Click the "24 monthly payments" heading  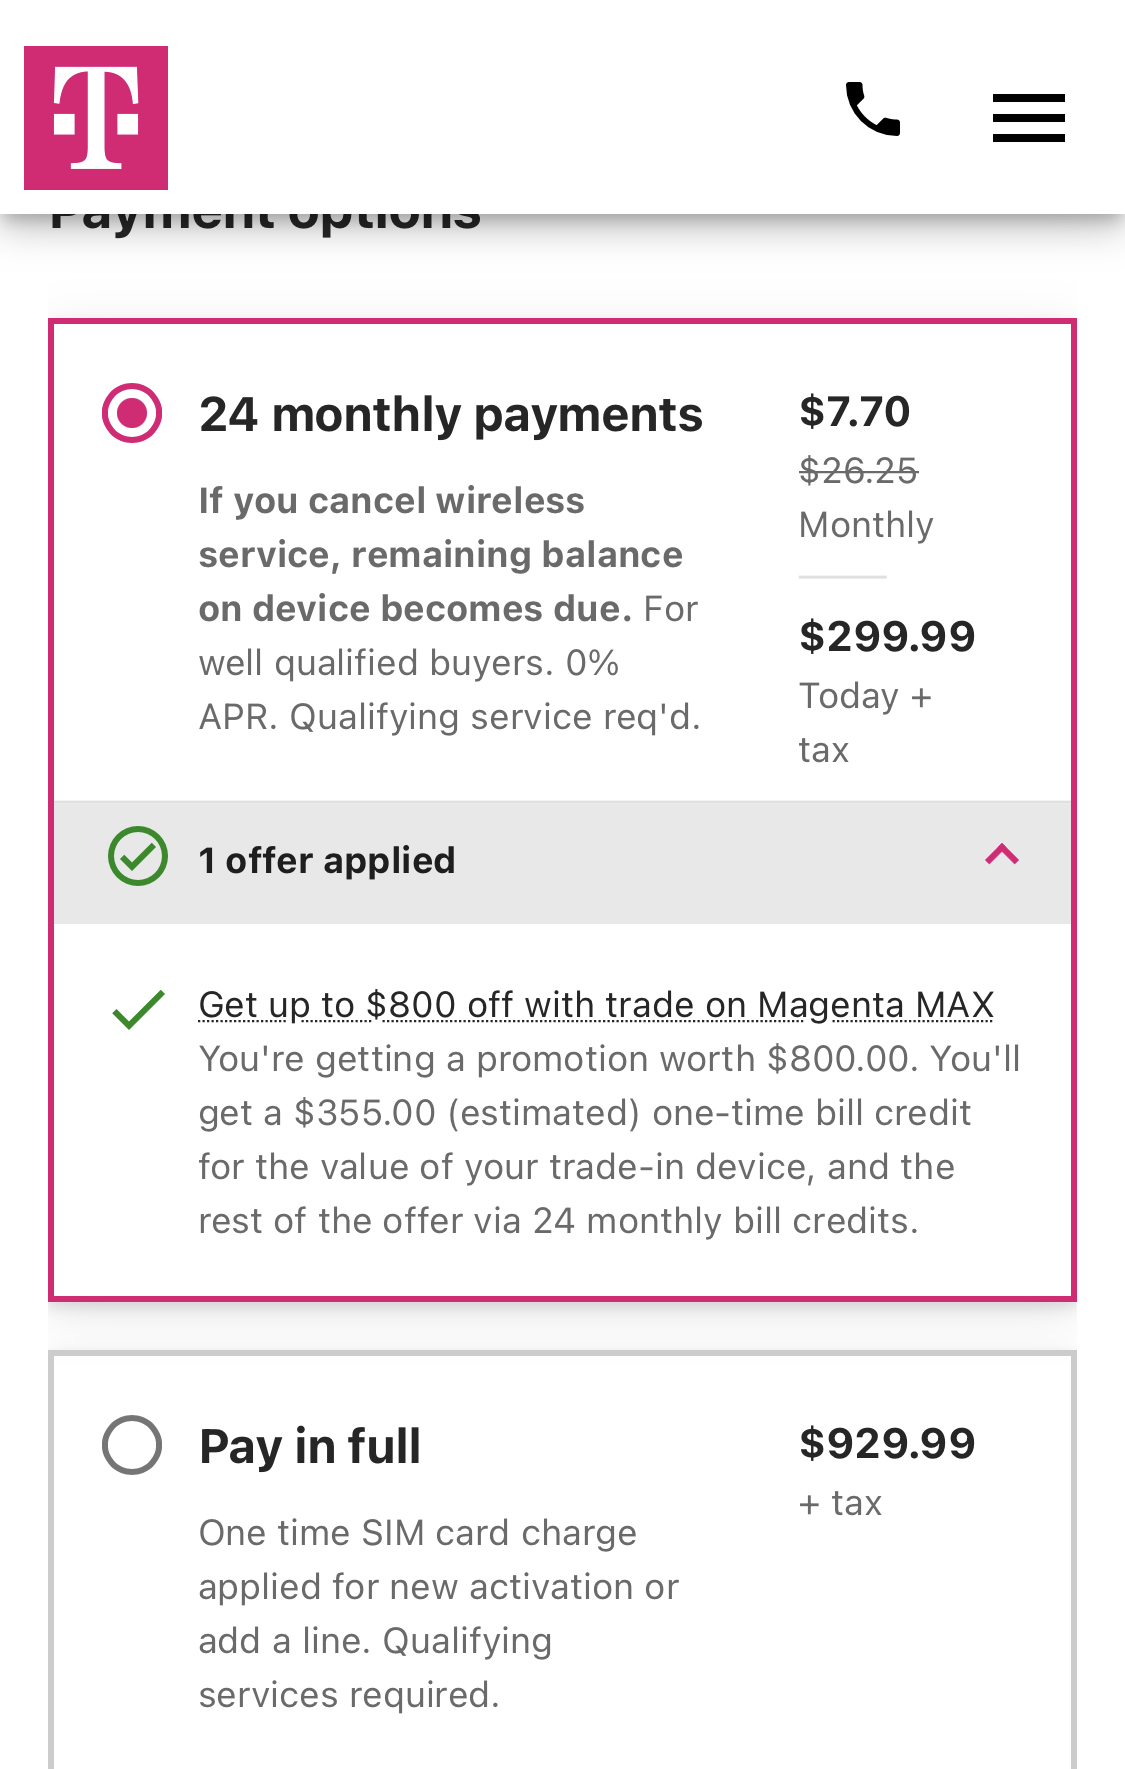[450, 415]
